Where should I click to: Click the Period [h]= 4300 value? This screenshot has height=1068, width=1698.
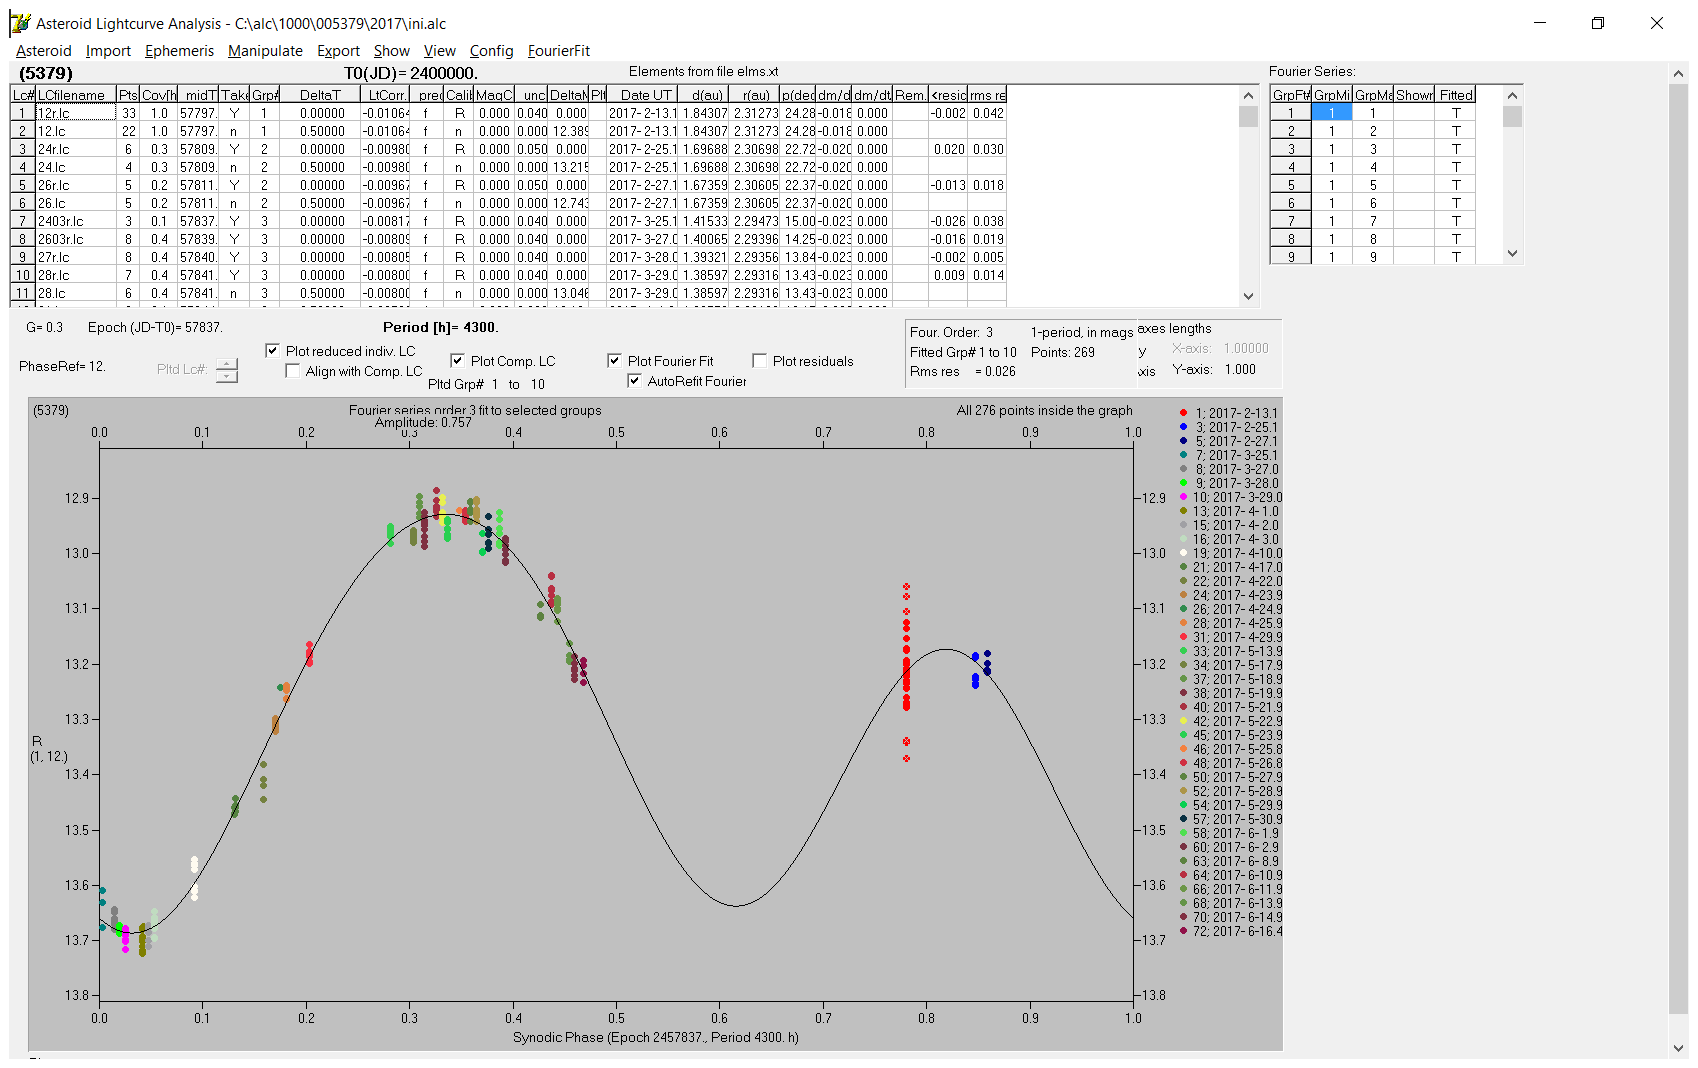[x=440, y=328]
